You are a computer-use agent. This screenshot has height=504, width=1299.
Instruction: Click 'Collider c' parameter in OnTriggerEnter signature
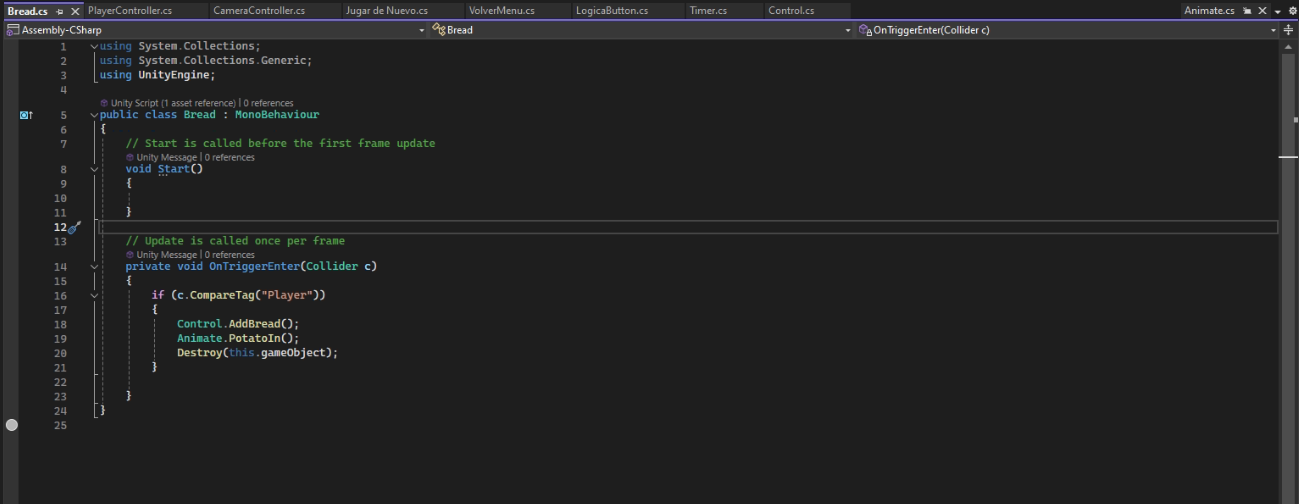click(x=338, y=266)
